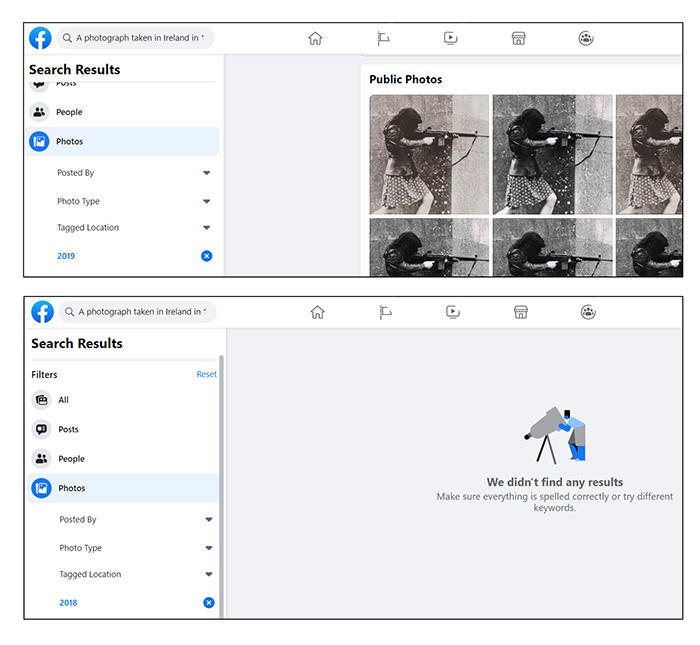Click the 2019 year filter label

[66, 256]
